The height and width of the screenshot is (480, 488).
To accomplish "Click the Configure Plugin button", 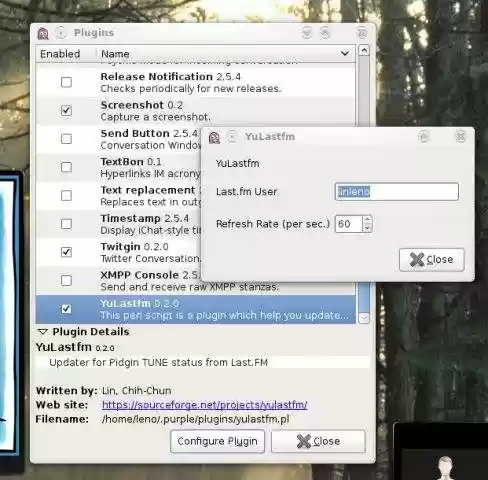I will click(217, 441).
